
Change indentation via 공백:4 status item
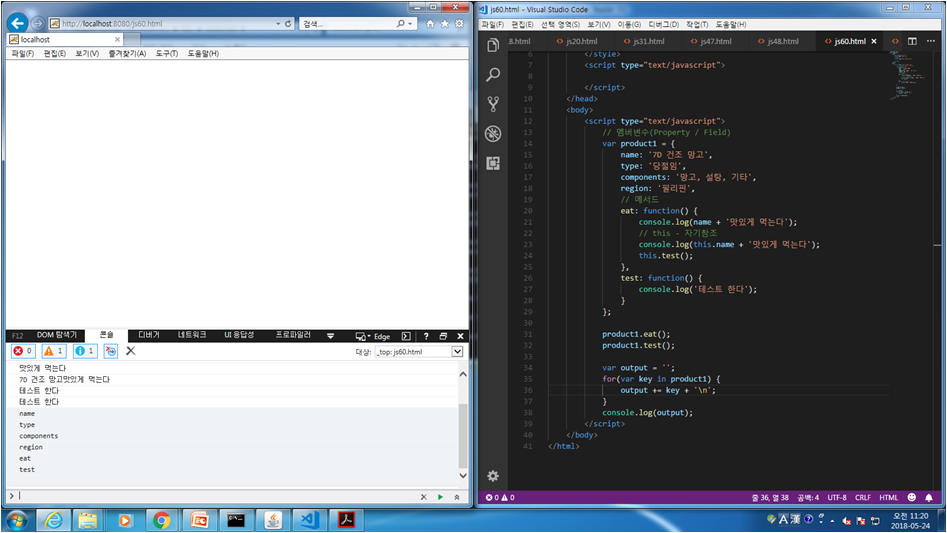(808, 497)
